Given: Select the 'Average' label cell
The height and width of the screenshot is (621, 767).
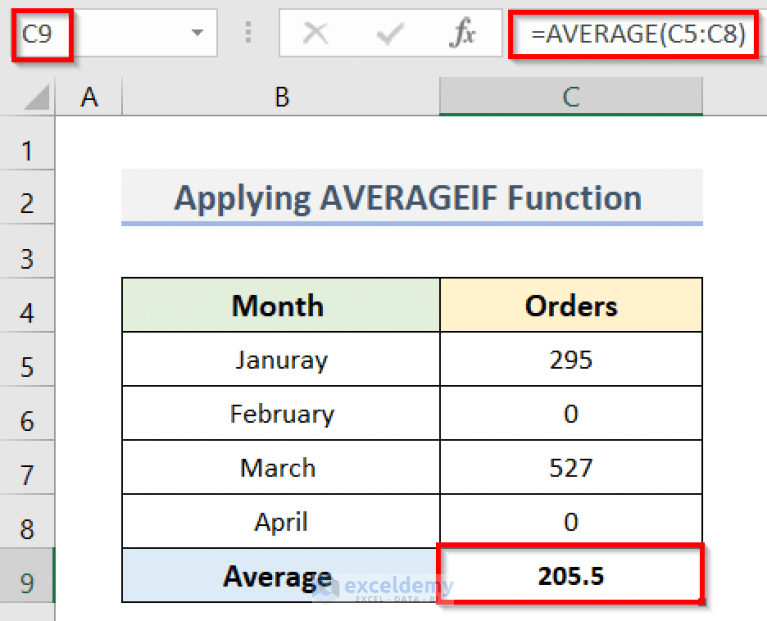Looking at the screenshot, I should (x=280, y=575).
